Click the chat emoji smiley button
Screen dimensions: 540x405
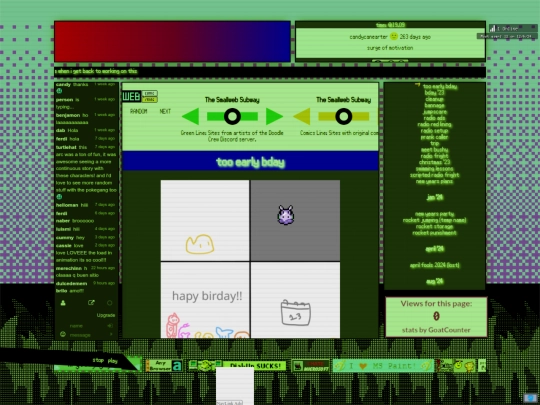63,334
